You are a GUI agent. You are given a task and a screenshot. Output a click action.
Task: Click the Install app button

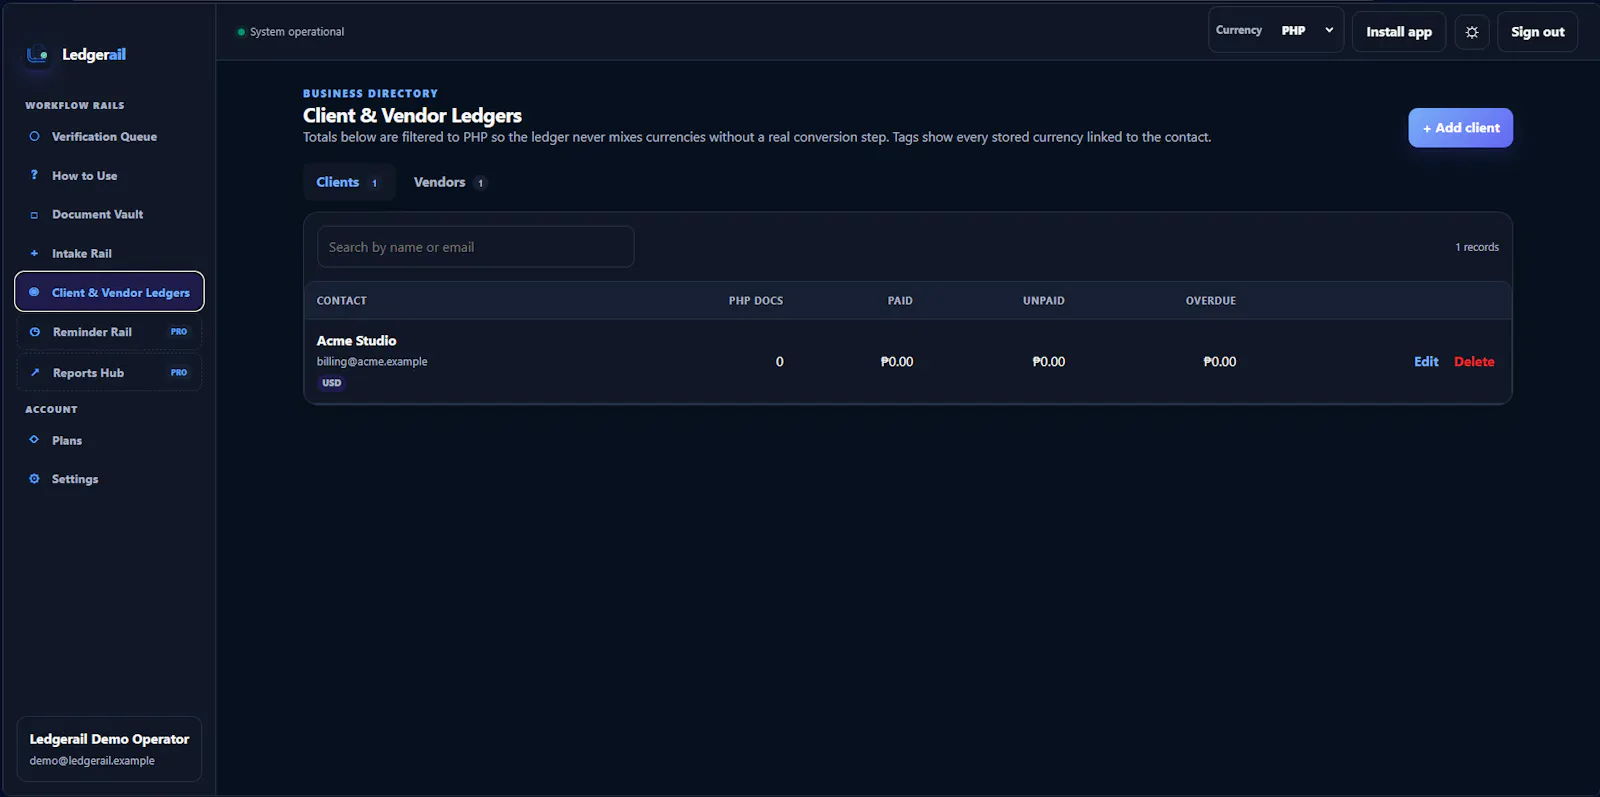1399,32
